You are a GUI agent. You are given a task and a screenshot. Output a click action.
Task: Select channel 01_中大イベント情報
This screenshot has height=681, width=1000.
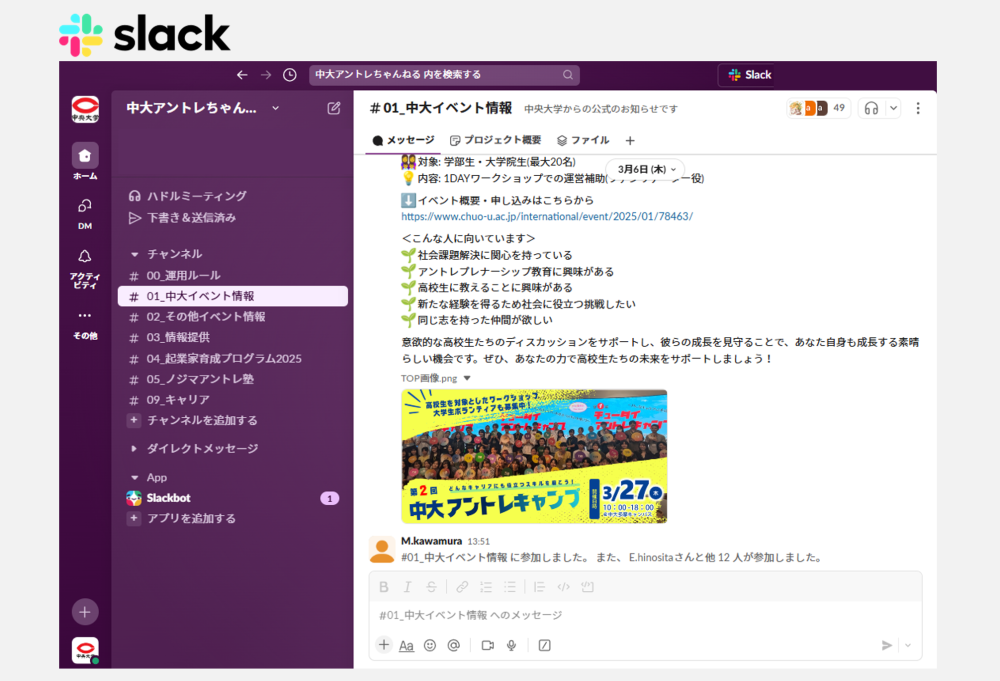pos(233,296)
